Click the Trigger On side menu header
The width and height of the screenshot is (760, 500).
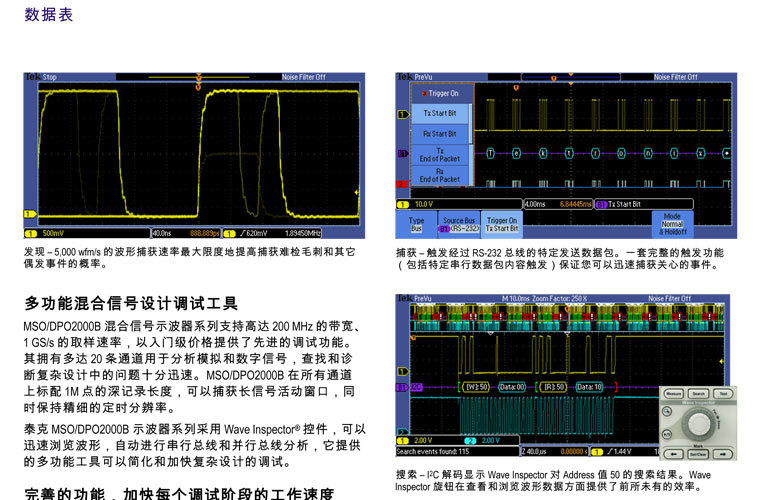(442, 93)
